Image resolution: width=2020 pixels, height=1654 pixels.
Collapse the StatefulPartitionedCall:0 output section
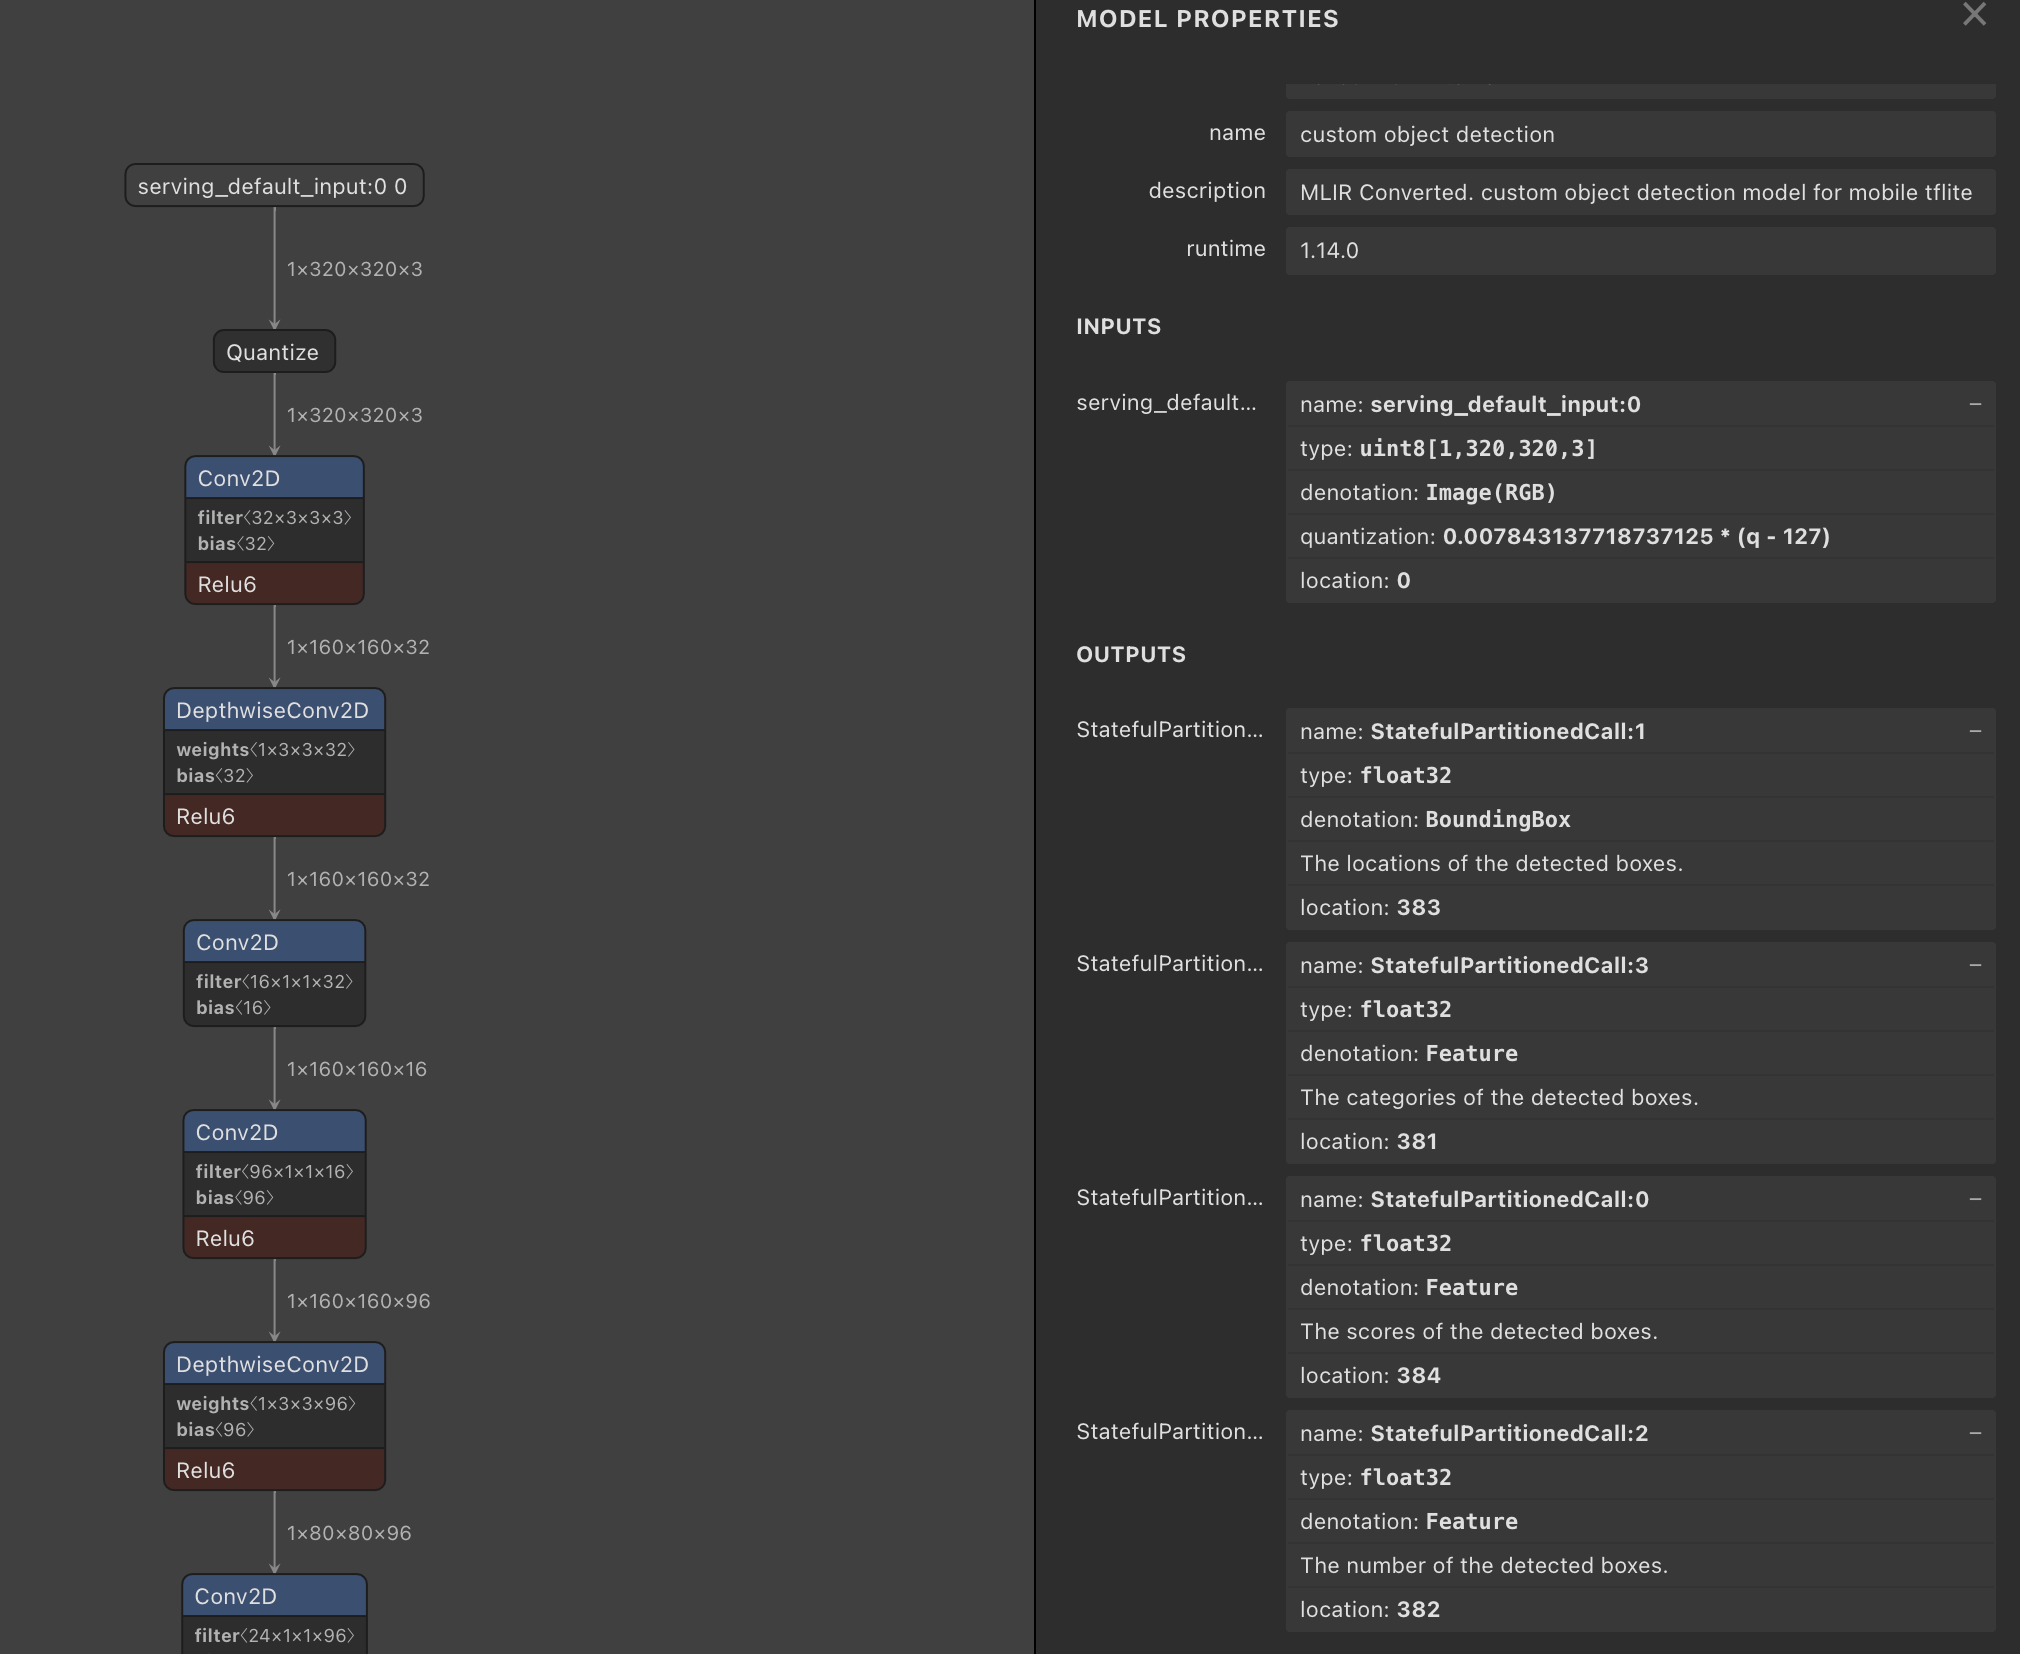point(1974,1199)
